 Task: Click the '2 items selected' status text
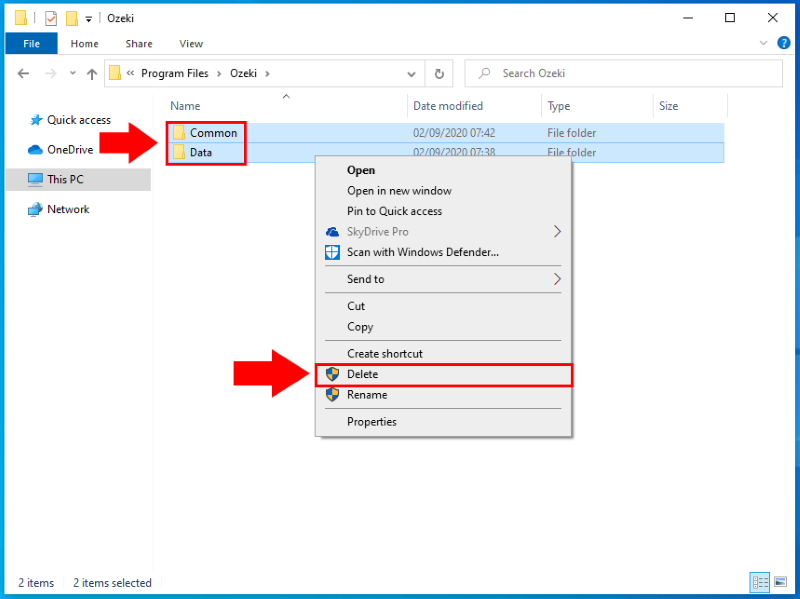112,583
